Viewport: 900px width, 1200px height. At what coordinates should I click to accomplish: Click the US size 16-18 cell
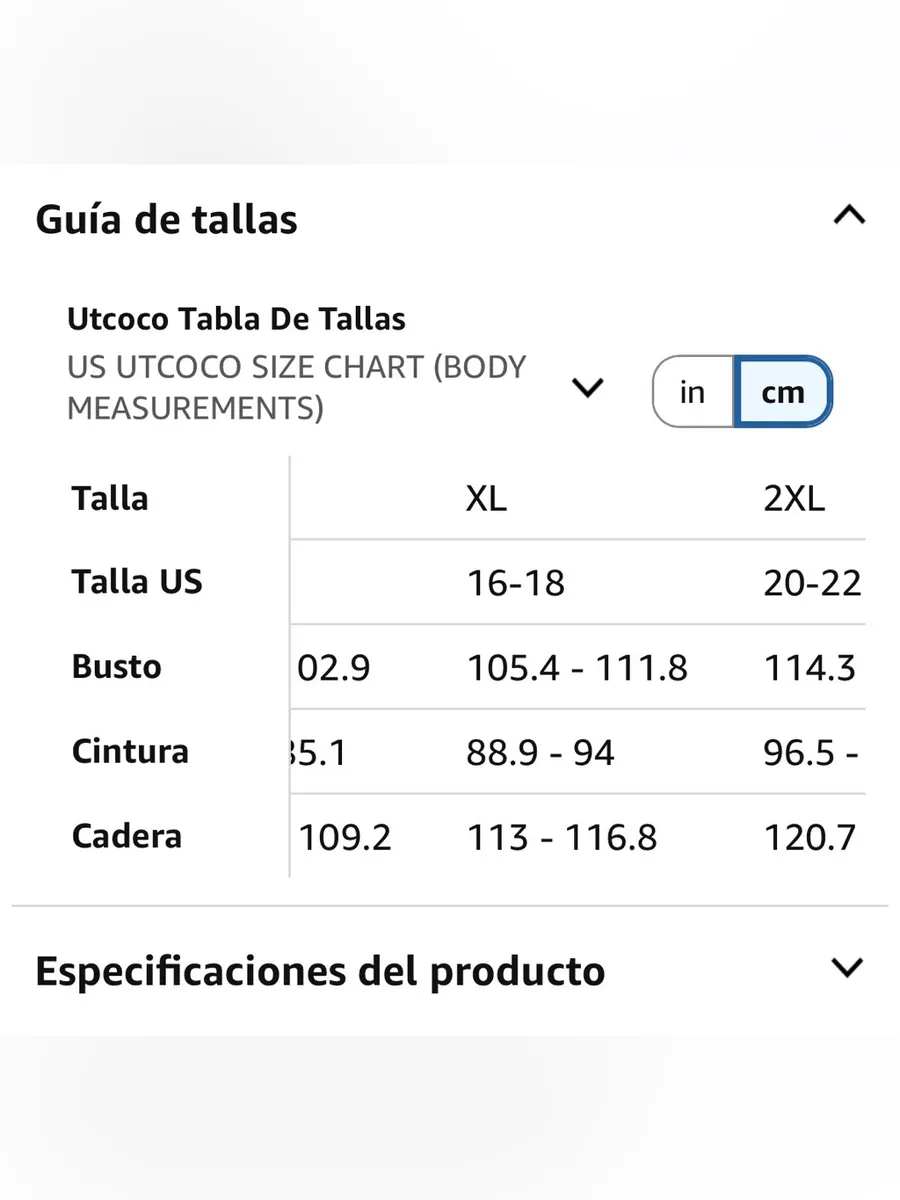pyautogui.click(x=516, y=582)
